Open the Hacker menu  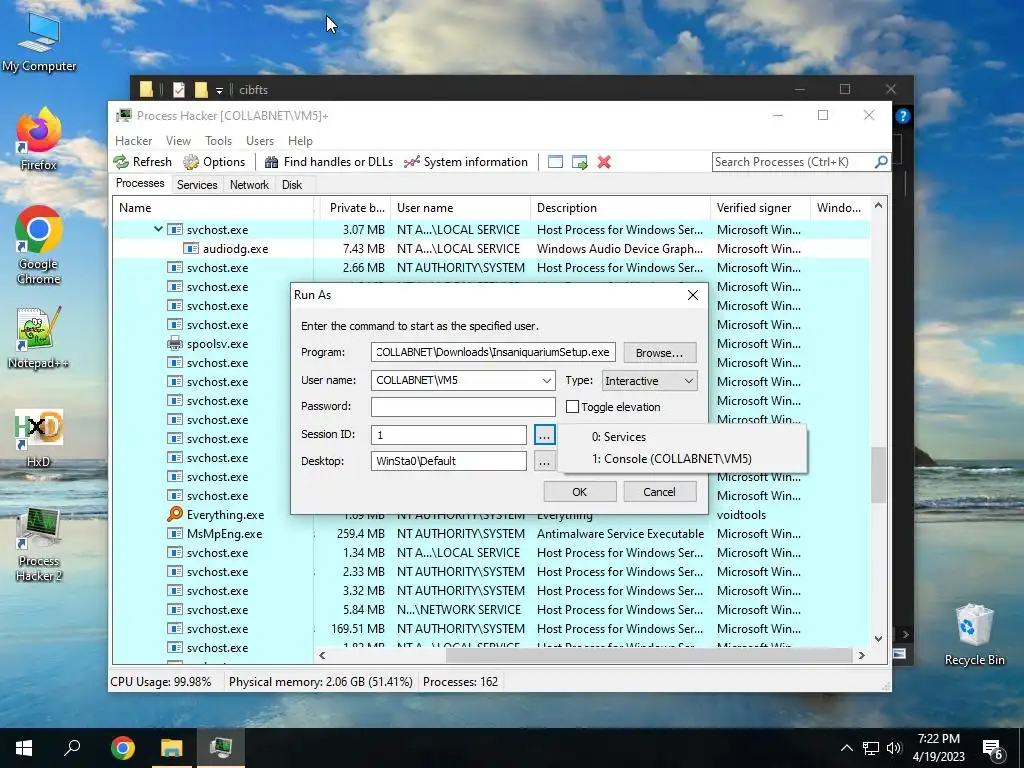pyautogui.click(x=133, y=140)
